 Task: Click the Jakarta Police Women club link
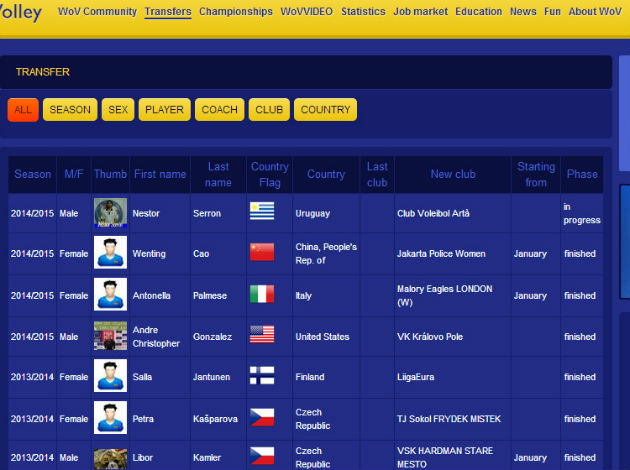[441, 254]
